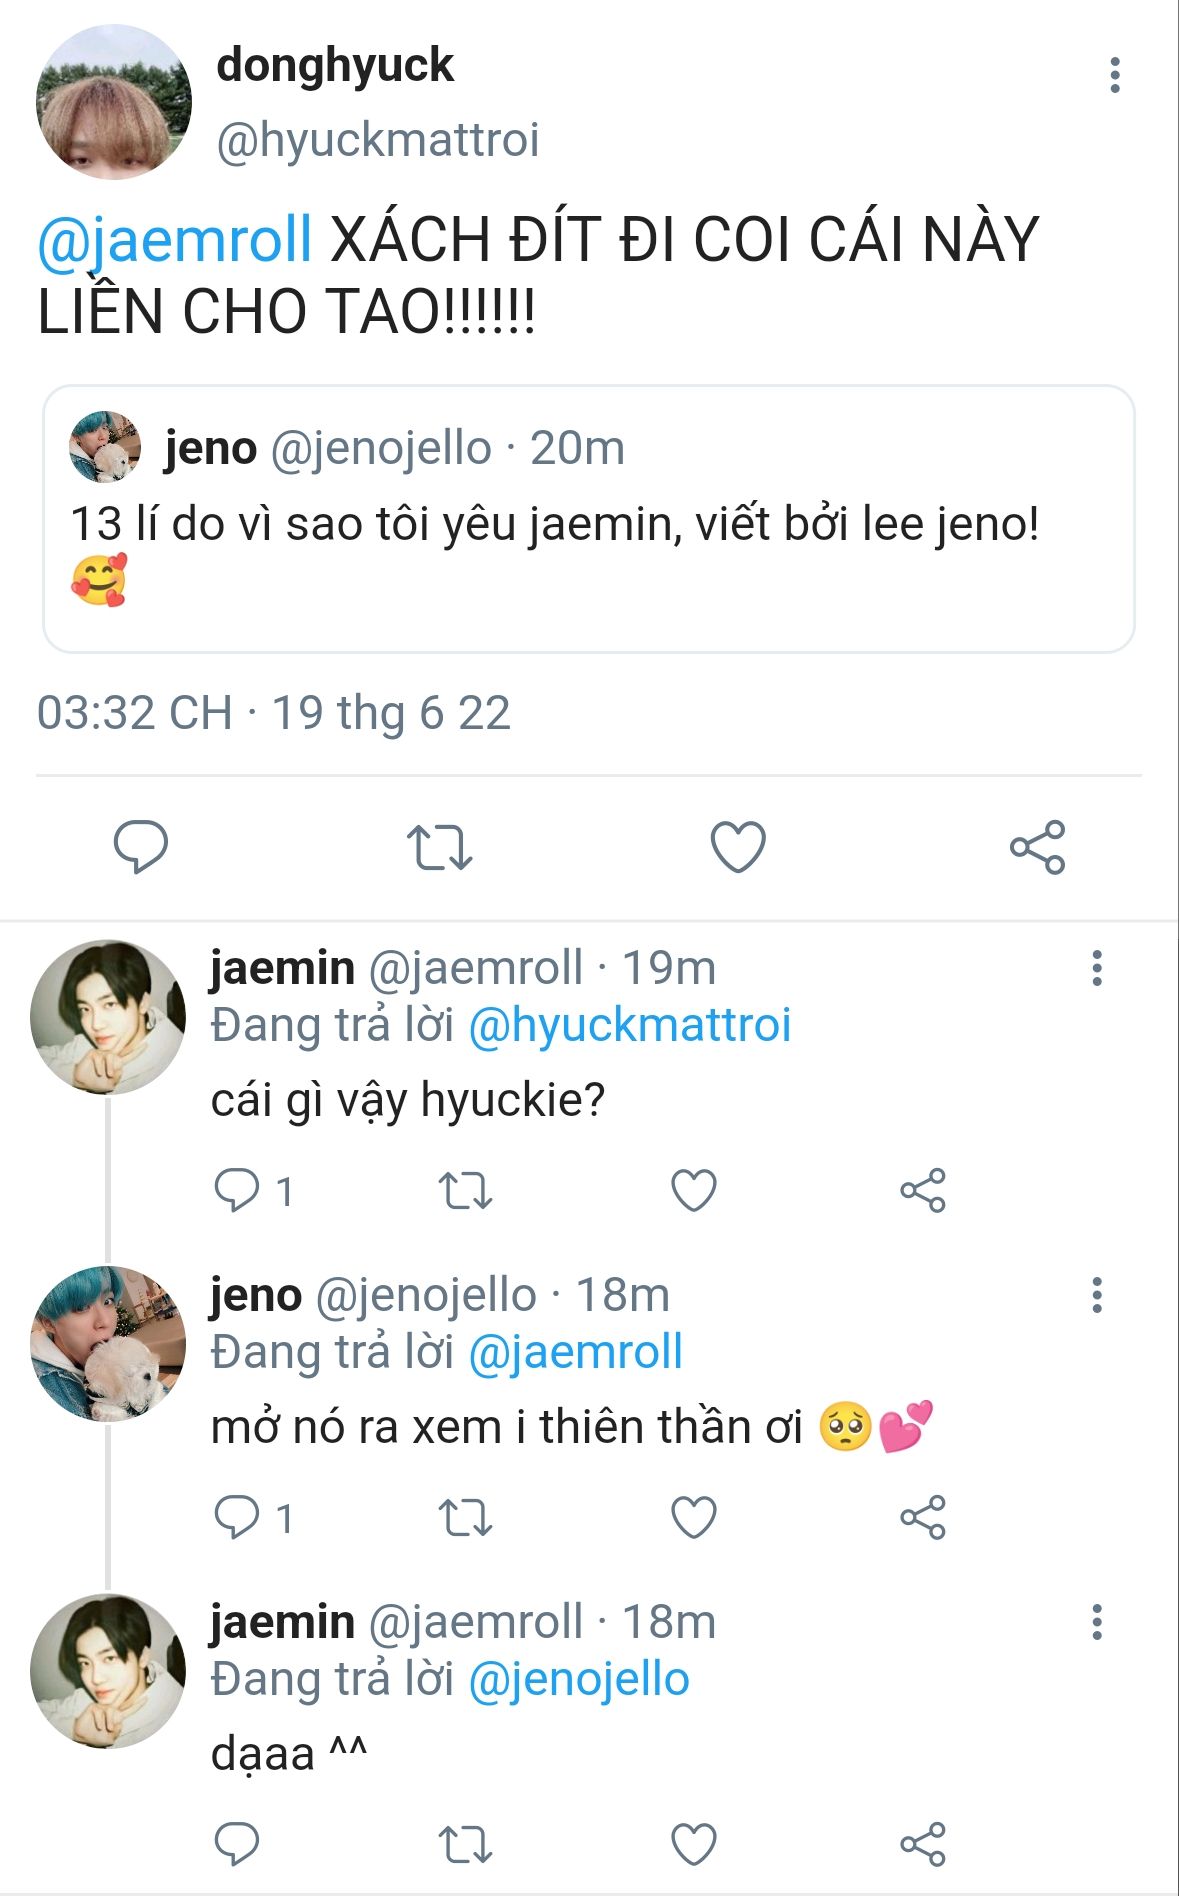Like jeno's 'mở nó ra xem' reply
The height and width of the screenshot is (1896, 1179).
pyautogui.click(x=693, y=1517)
